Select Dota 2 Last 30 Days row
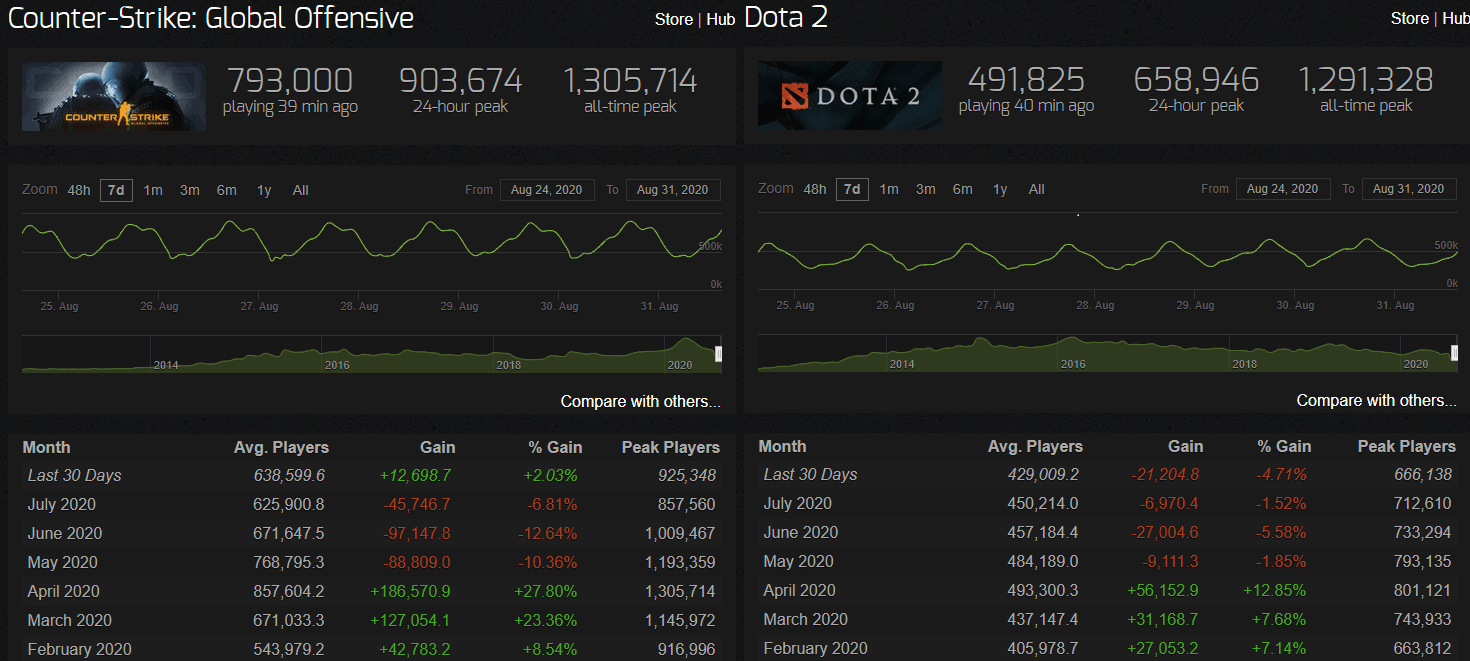The image size is (1470, 661). pyautogui.click(x=1105, y=474)
